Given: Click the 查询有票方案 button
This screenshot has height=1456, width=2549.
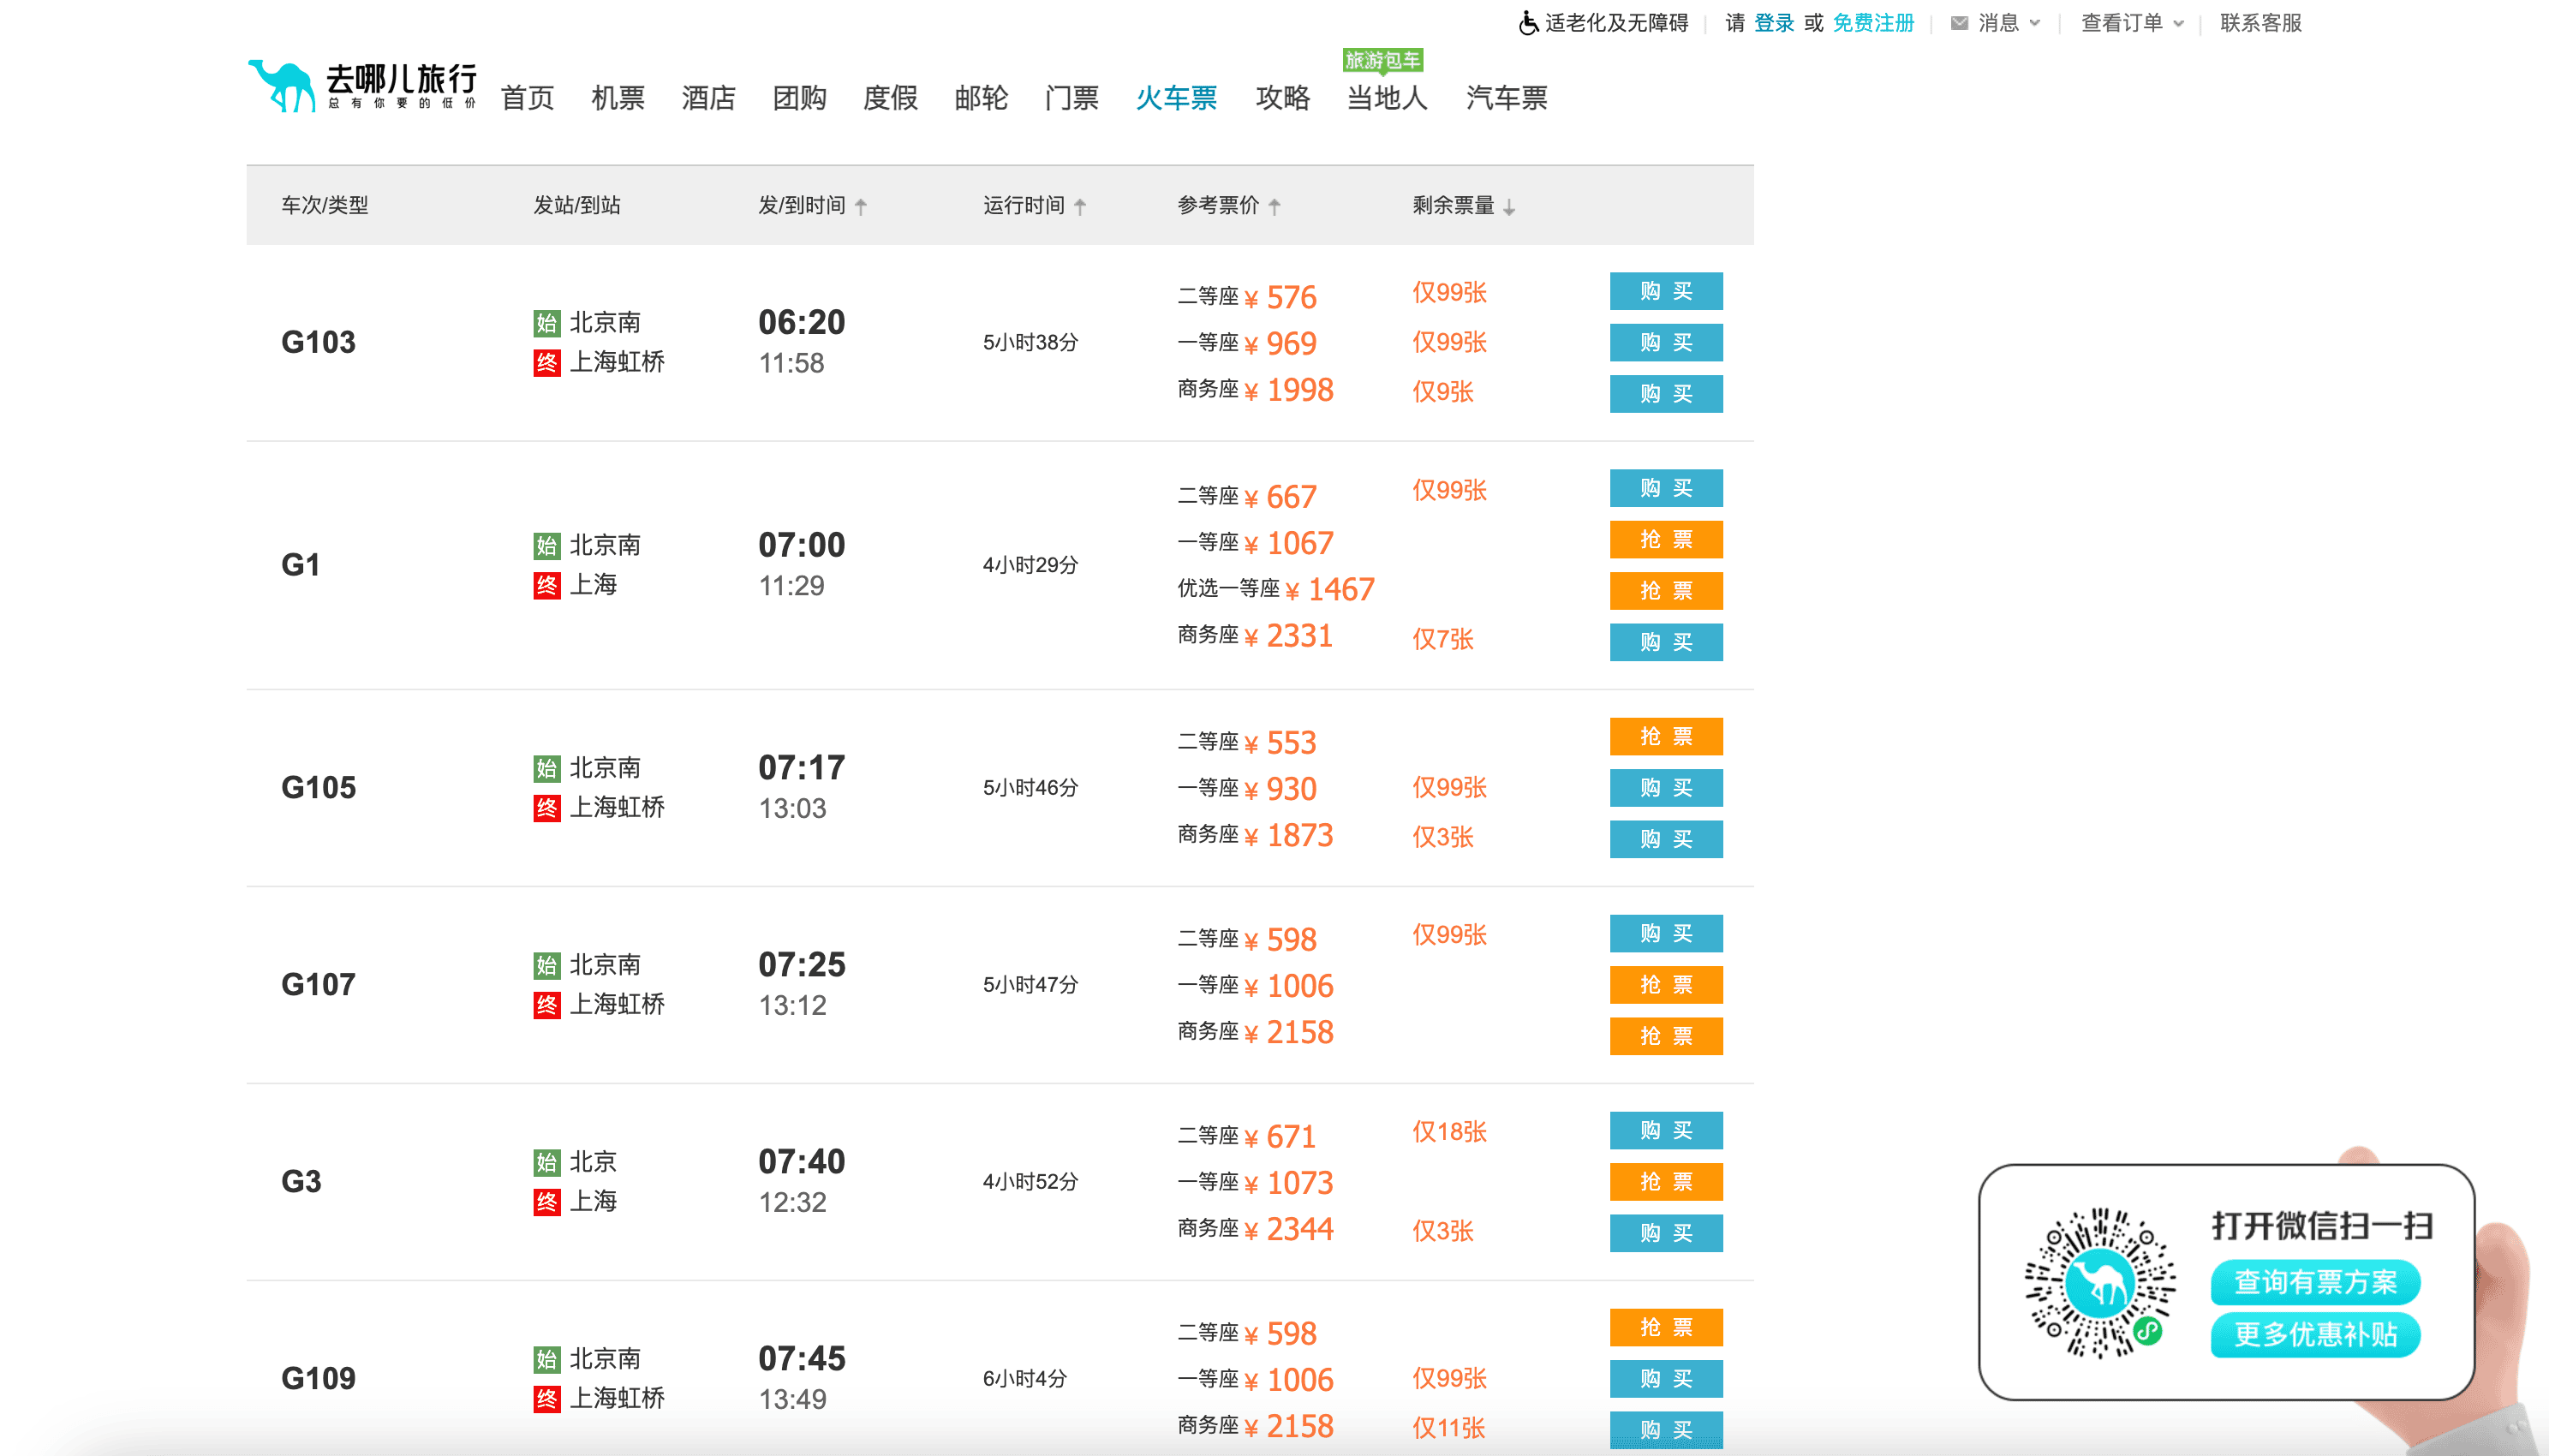Looking at the screenshot, I should (2314, 1282).
